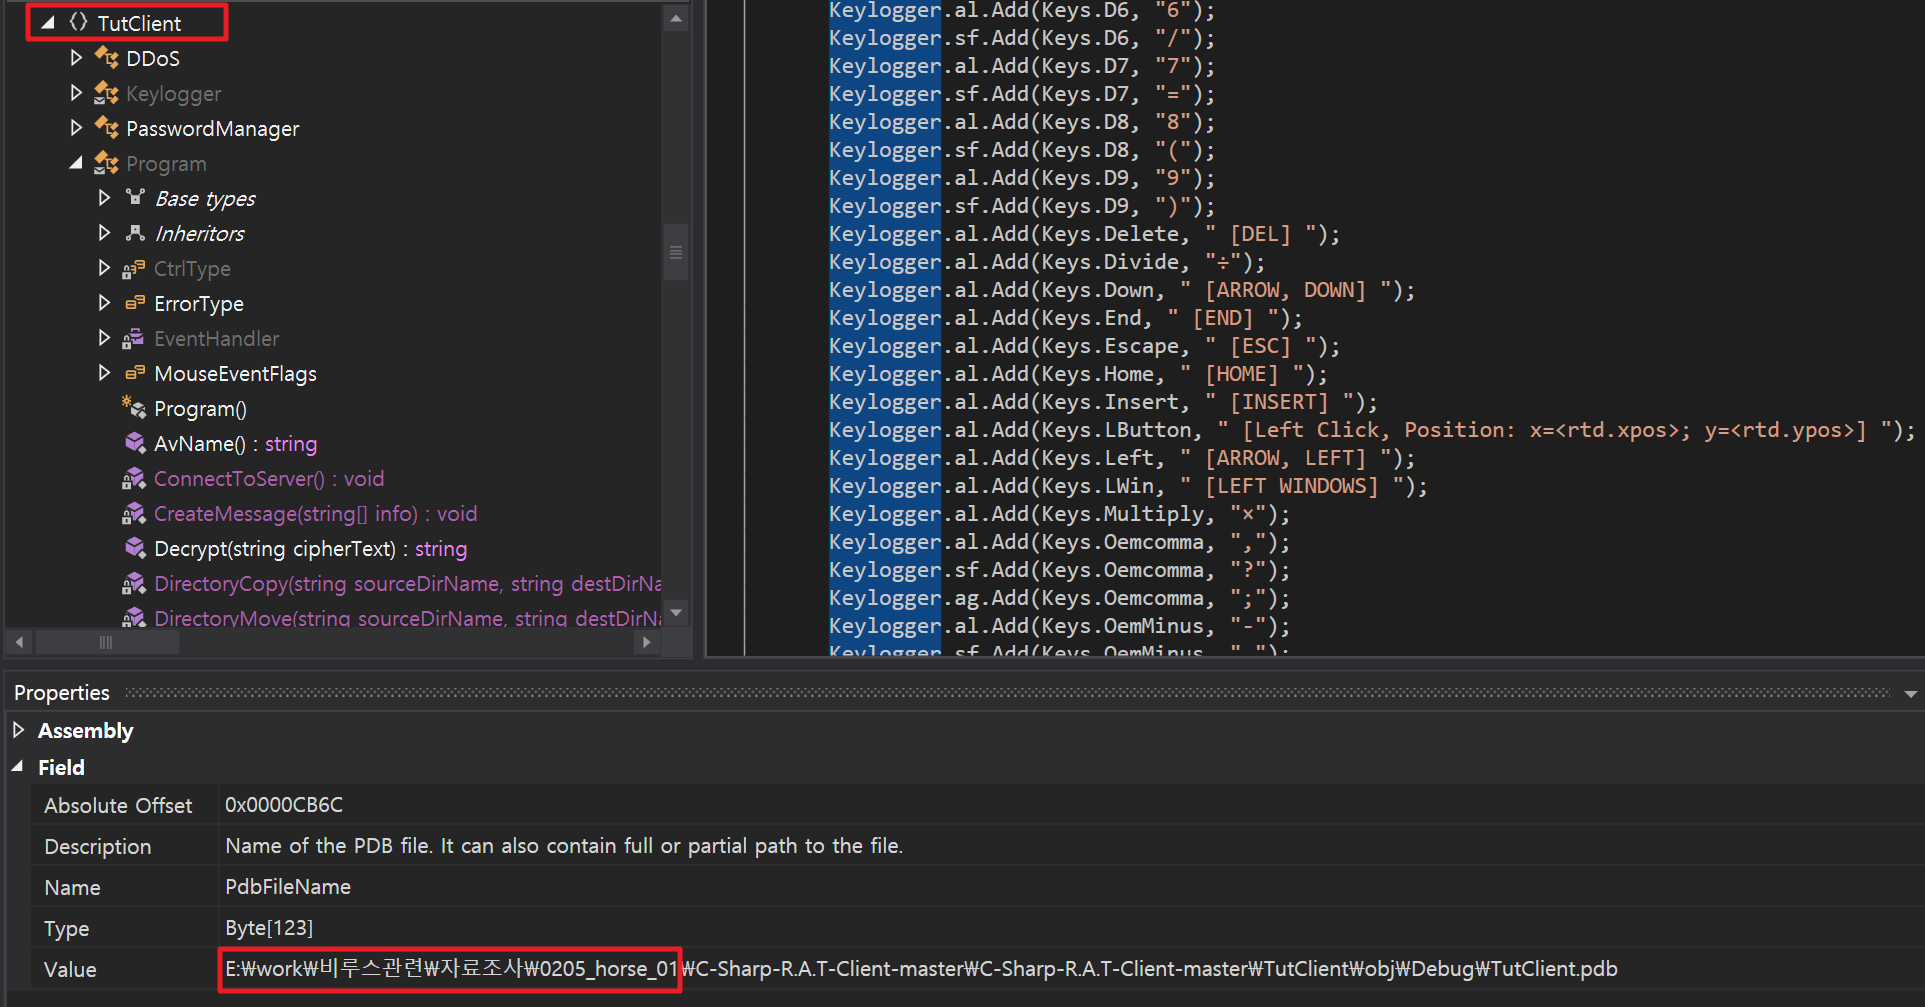Screen dimensions: 1925x1007
Task: Click the Base types icon
Action: (x=135, y=198)
